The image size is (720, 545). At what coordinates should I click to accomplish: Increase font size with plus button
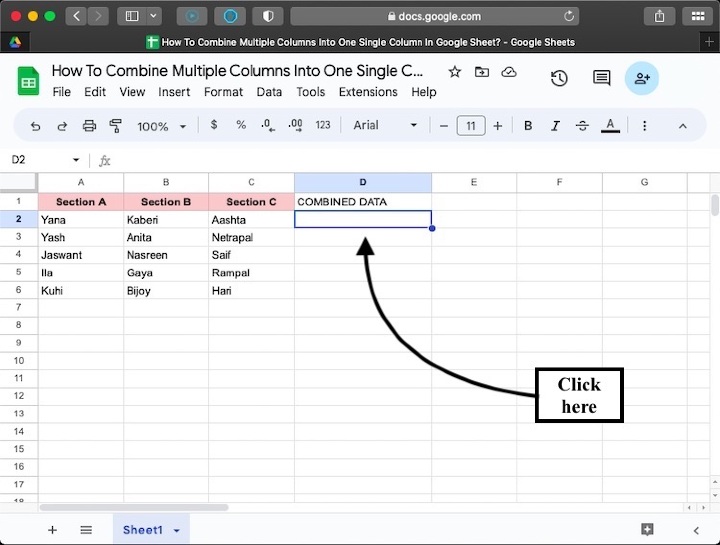click(497, 126)
